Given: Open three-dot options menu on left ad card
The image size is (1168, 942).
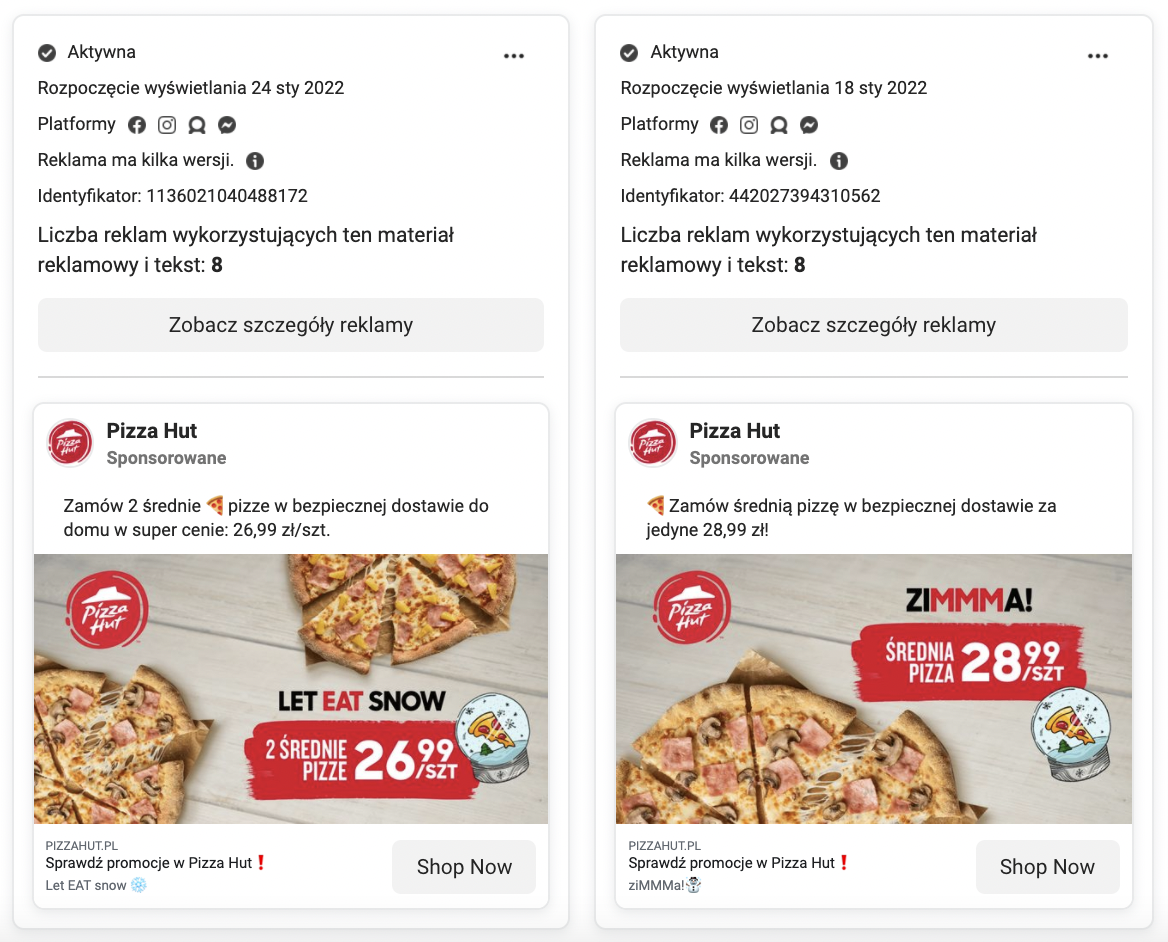Looking at the screenshot, I should pos(514,56).
